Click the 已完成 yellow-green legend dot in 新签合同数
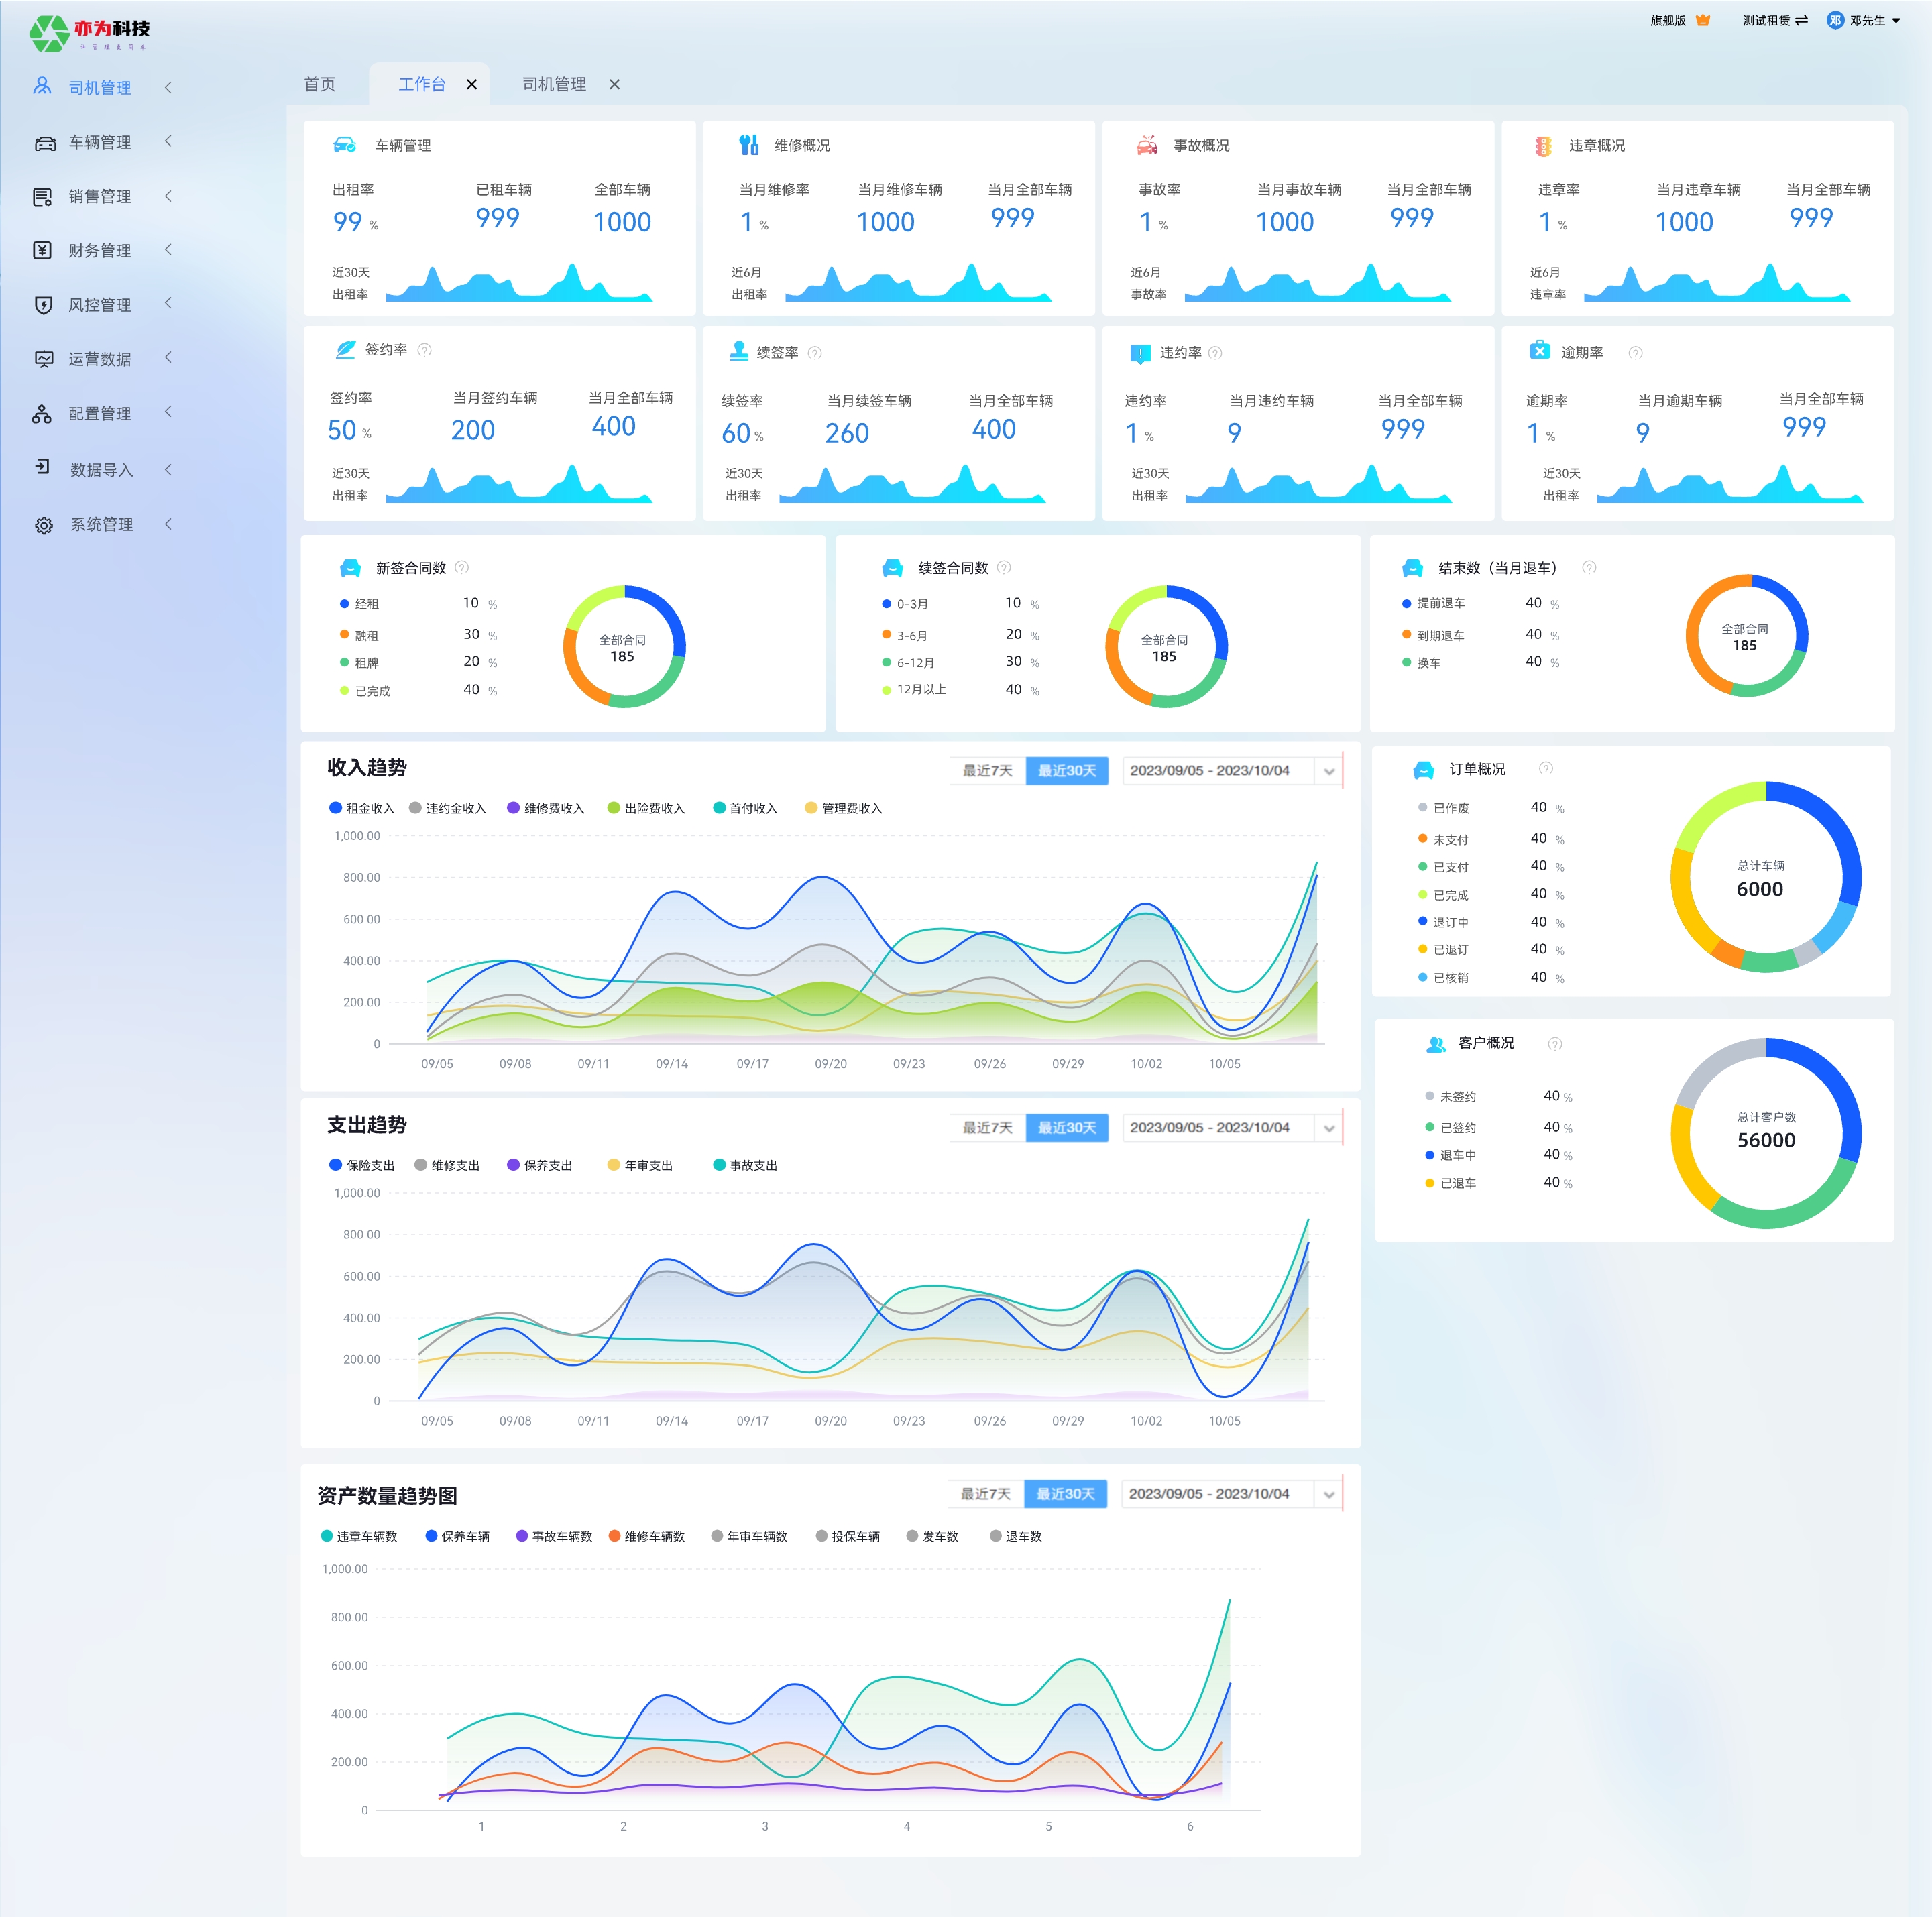Screen dimensions: 1932x1917 (x=344, y=691)
